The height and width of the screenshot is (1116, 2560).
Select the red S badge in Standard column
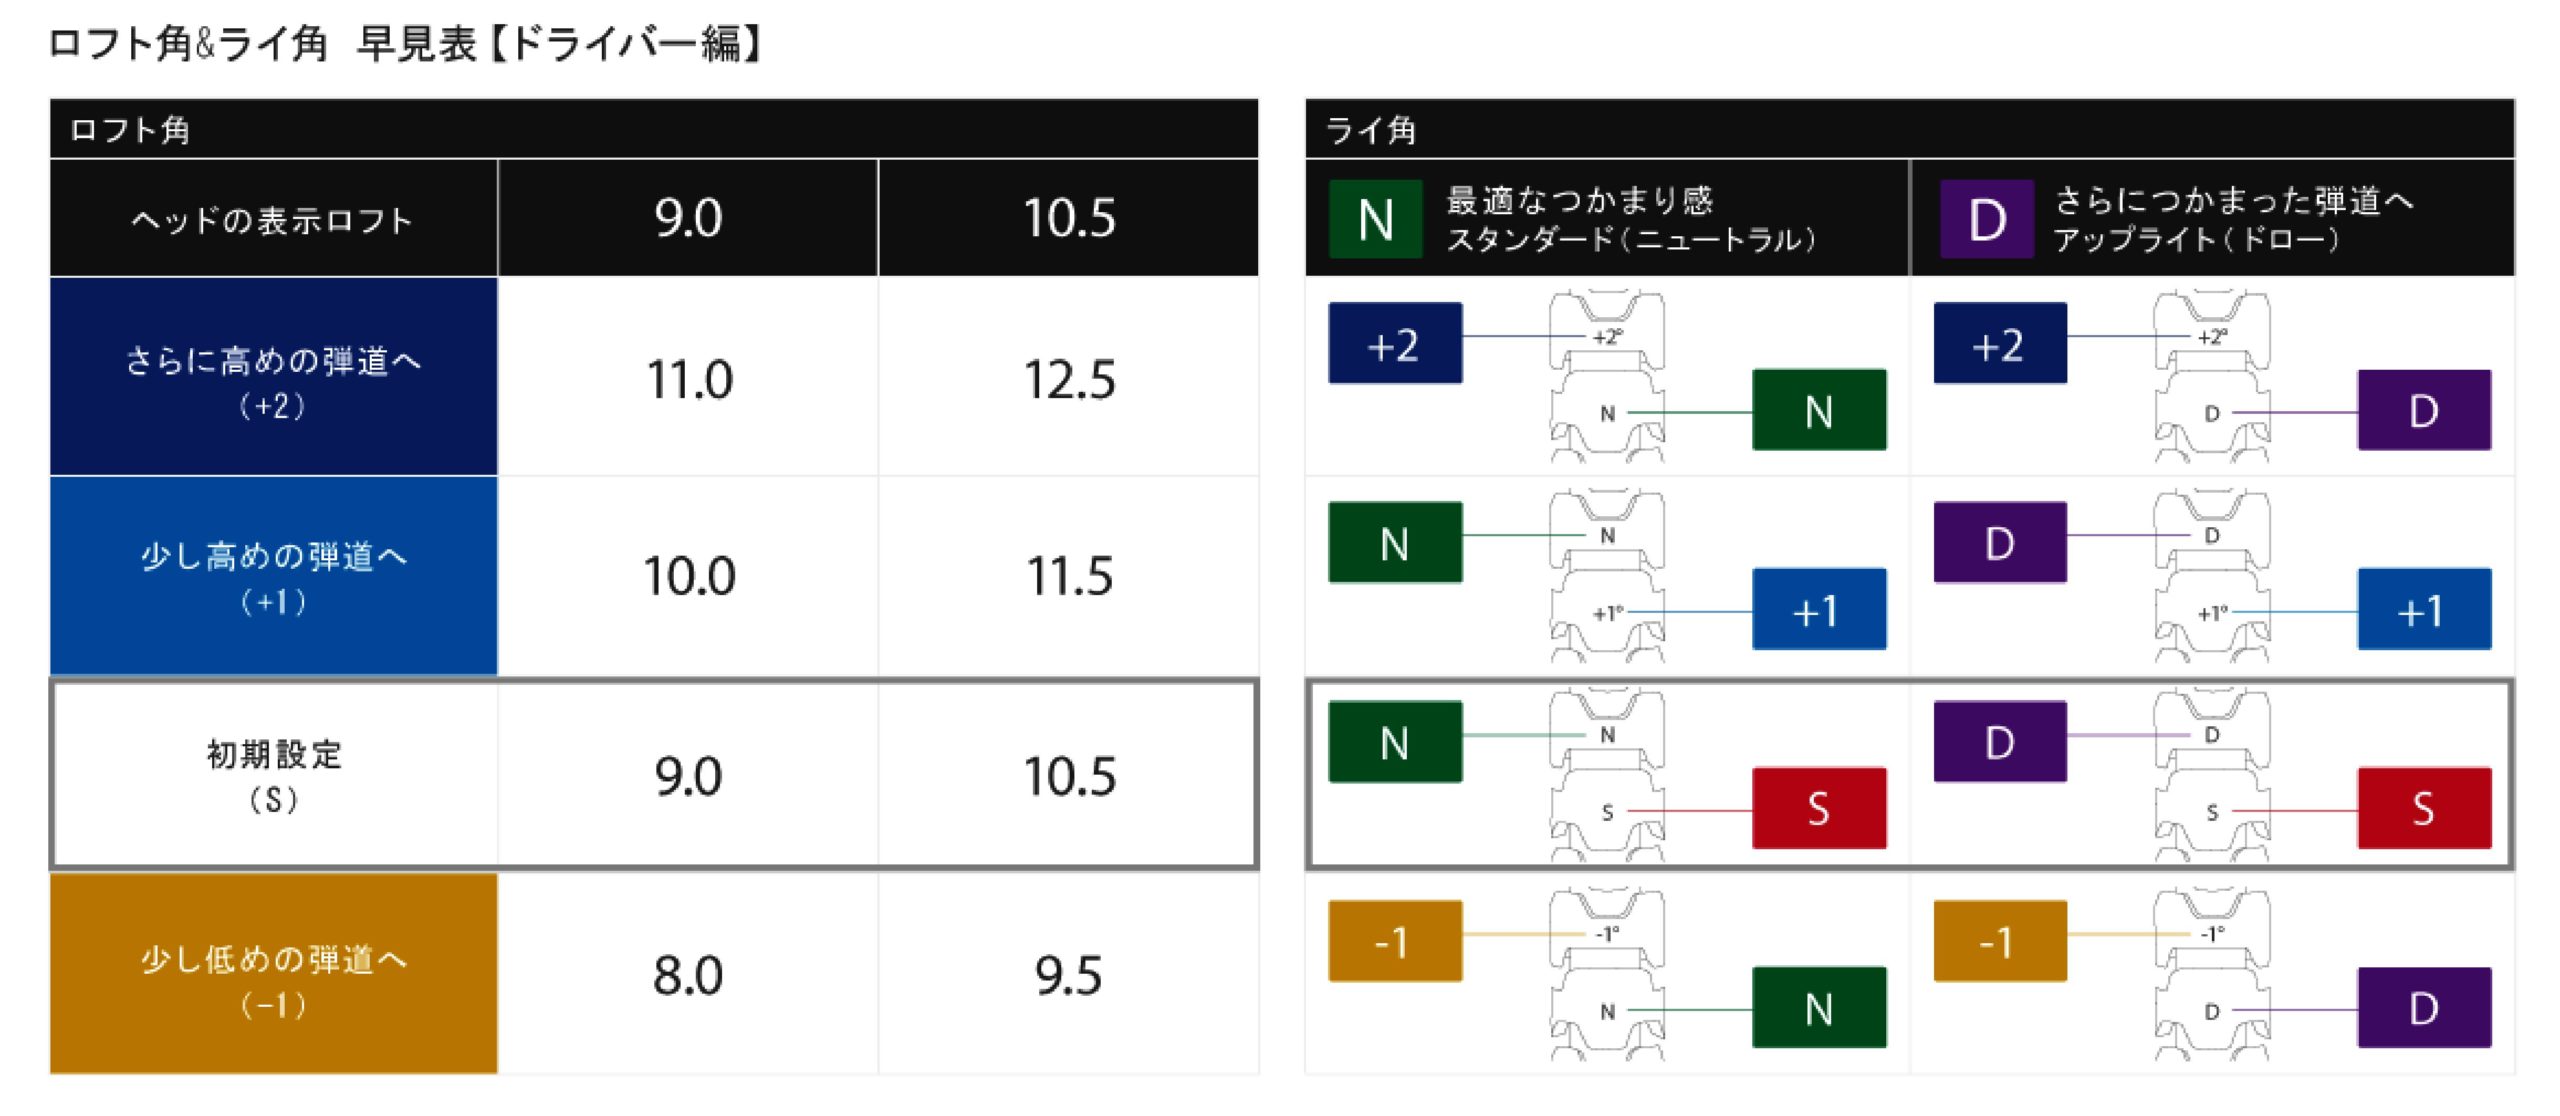[1819, 808]
